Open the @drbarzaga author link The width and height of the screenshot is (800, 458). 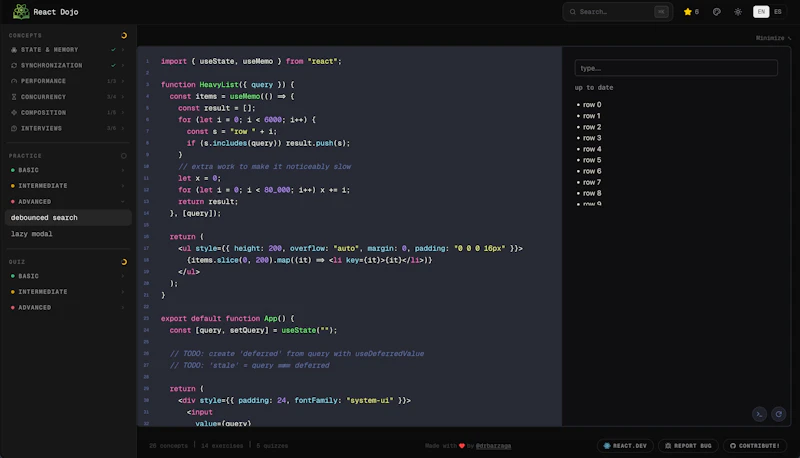[x=493, y=446]
